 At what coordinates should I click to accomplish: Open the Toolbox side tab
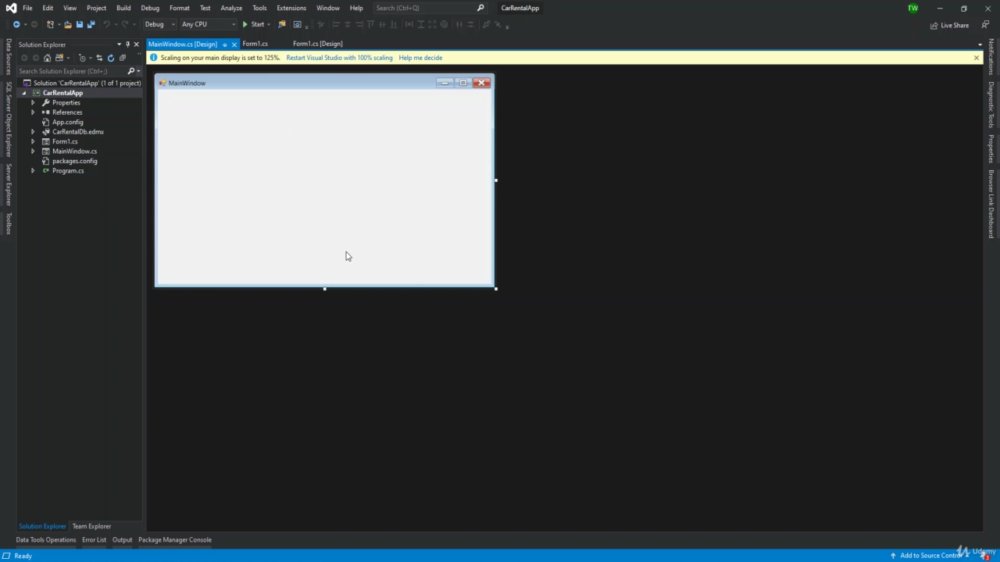coord(8,224)
